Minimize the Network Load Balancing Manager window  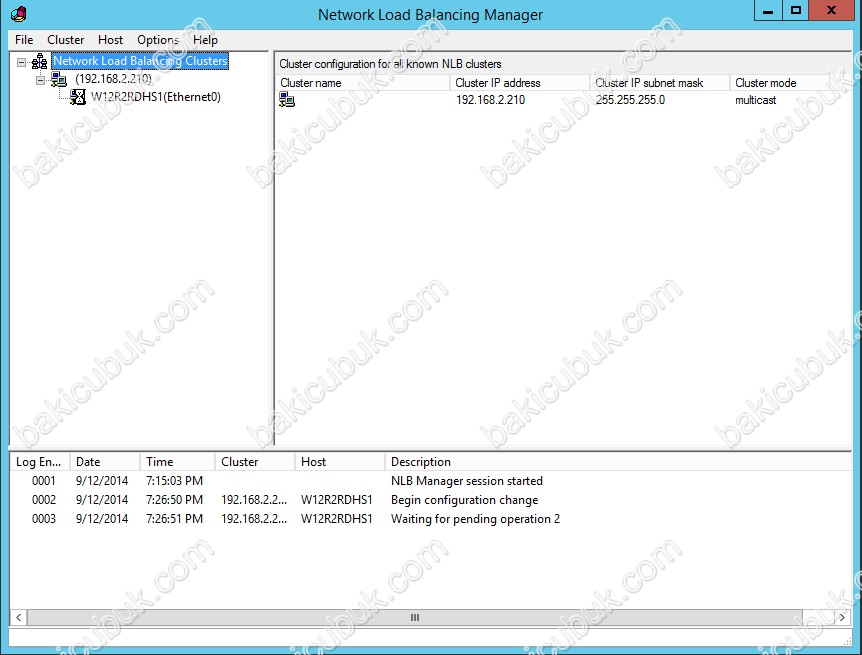pos(768,11)
